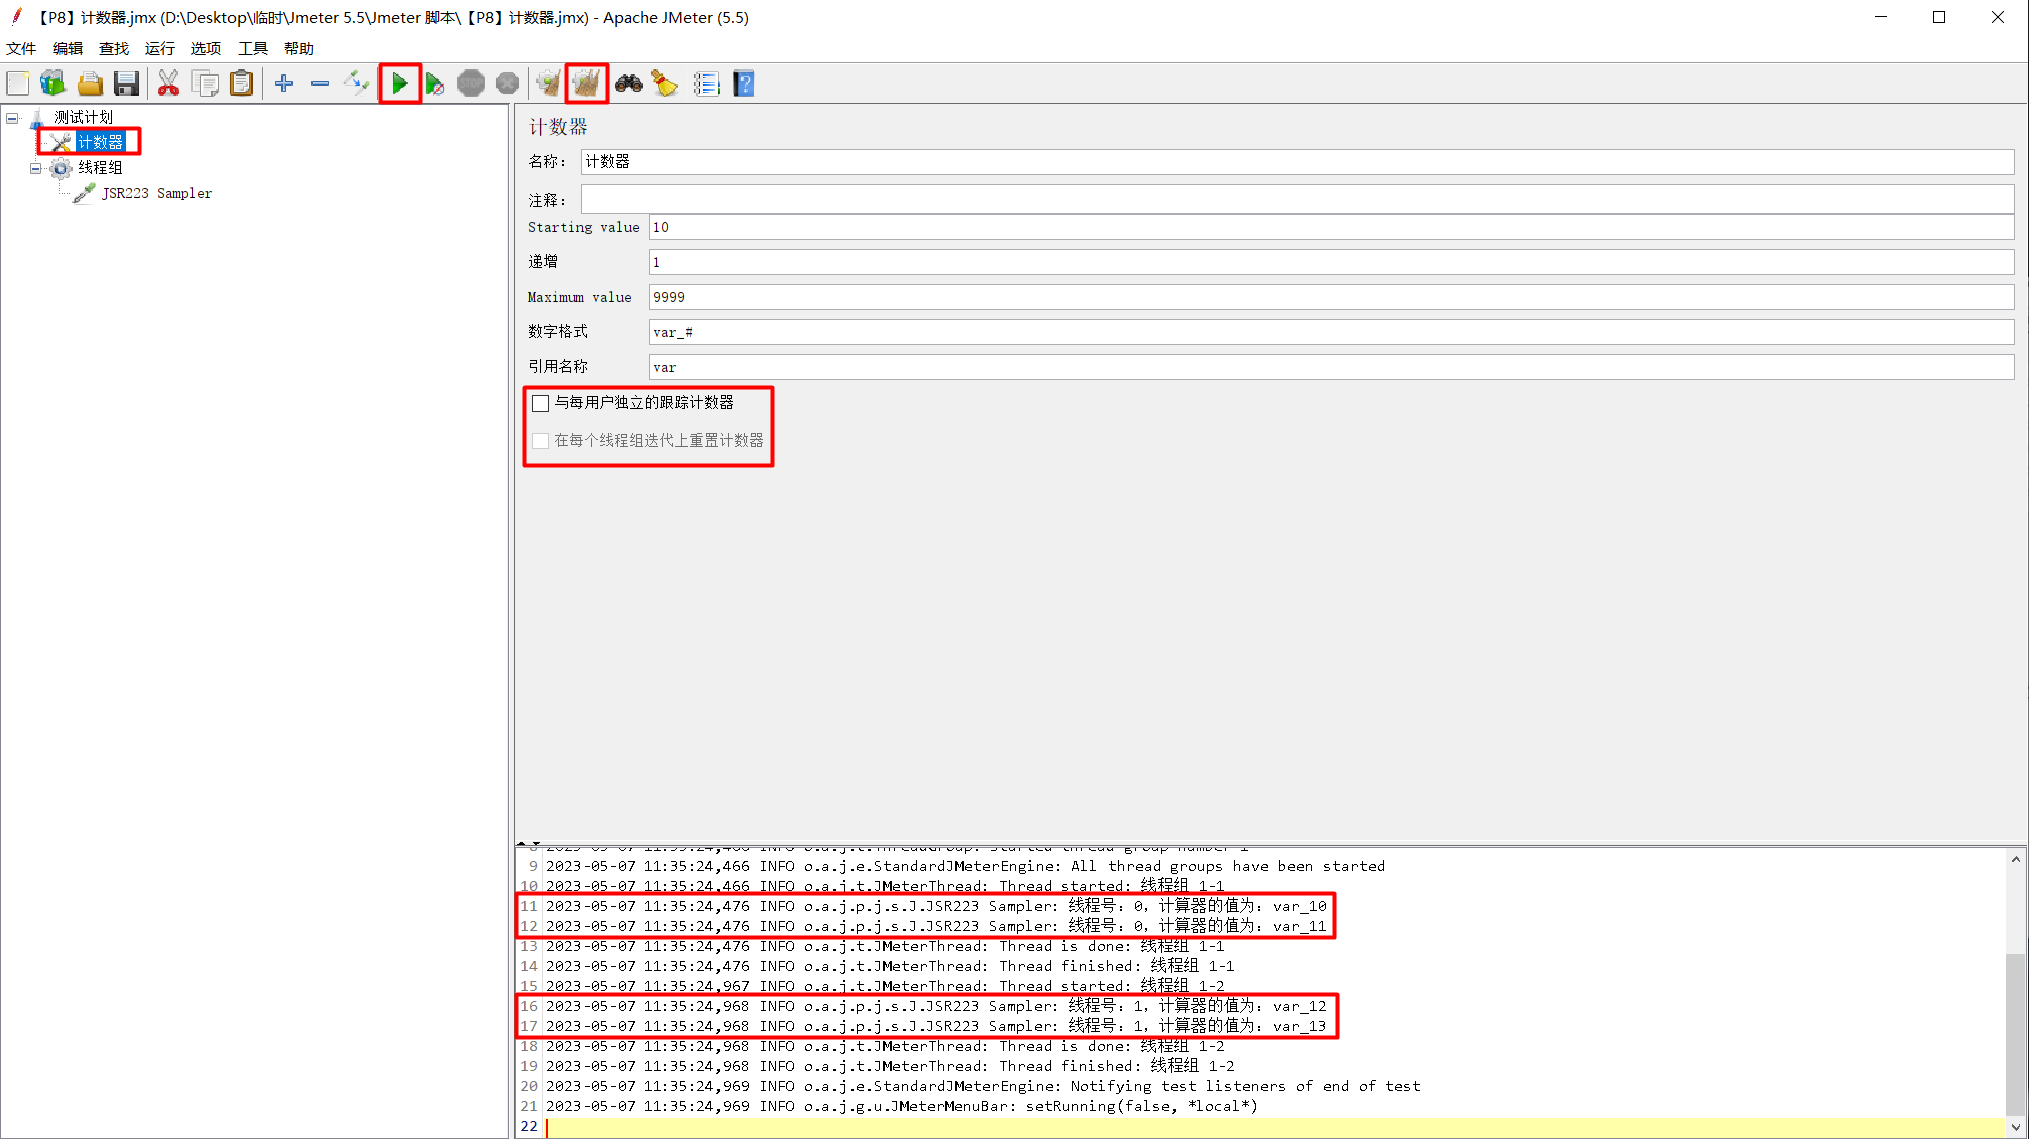Click the Reset search brush icon
This screenshot has width=2029, height=1139.
(x=665, y=84)
